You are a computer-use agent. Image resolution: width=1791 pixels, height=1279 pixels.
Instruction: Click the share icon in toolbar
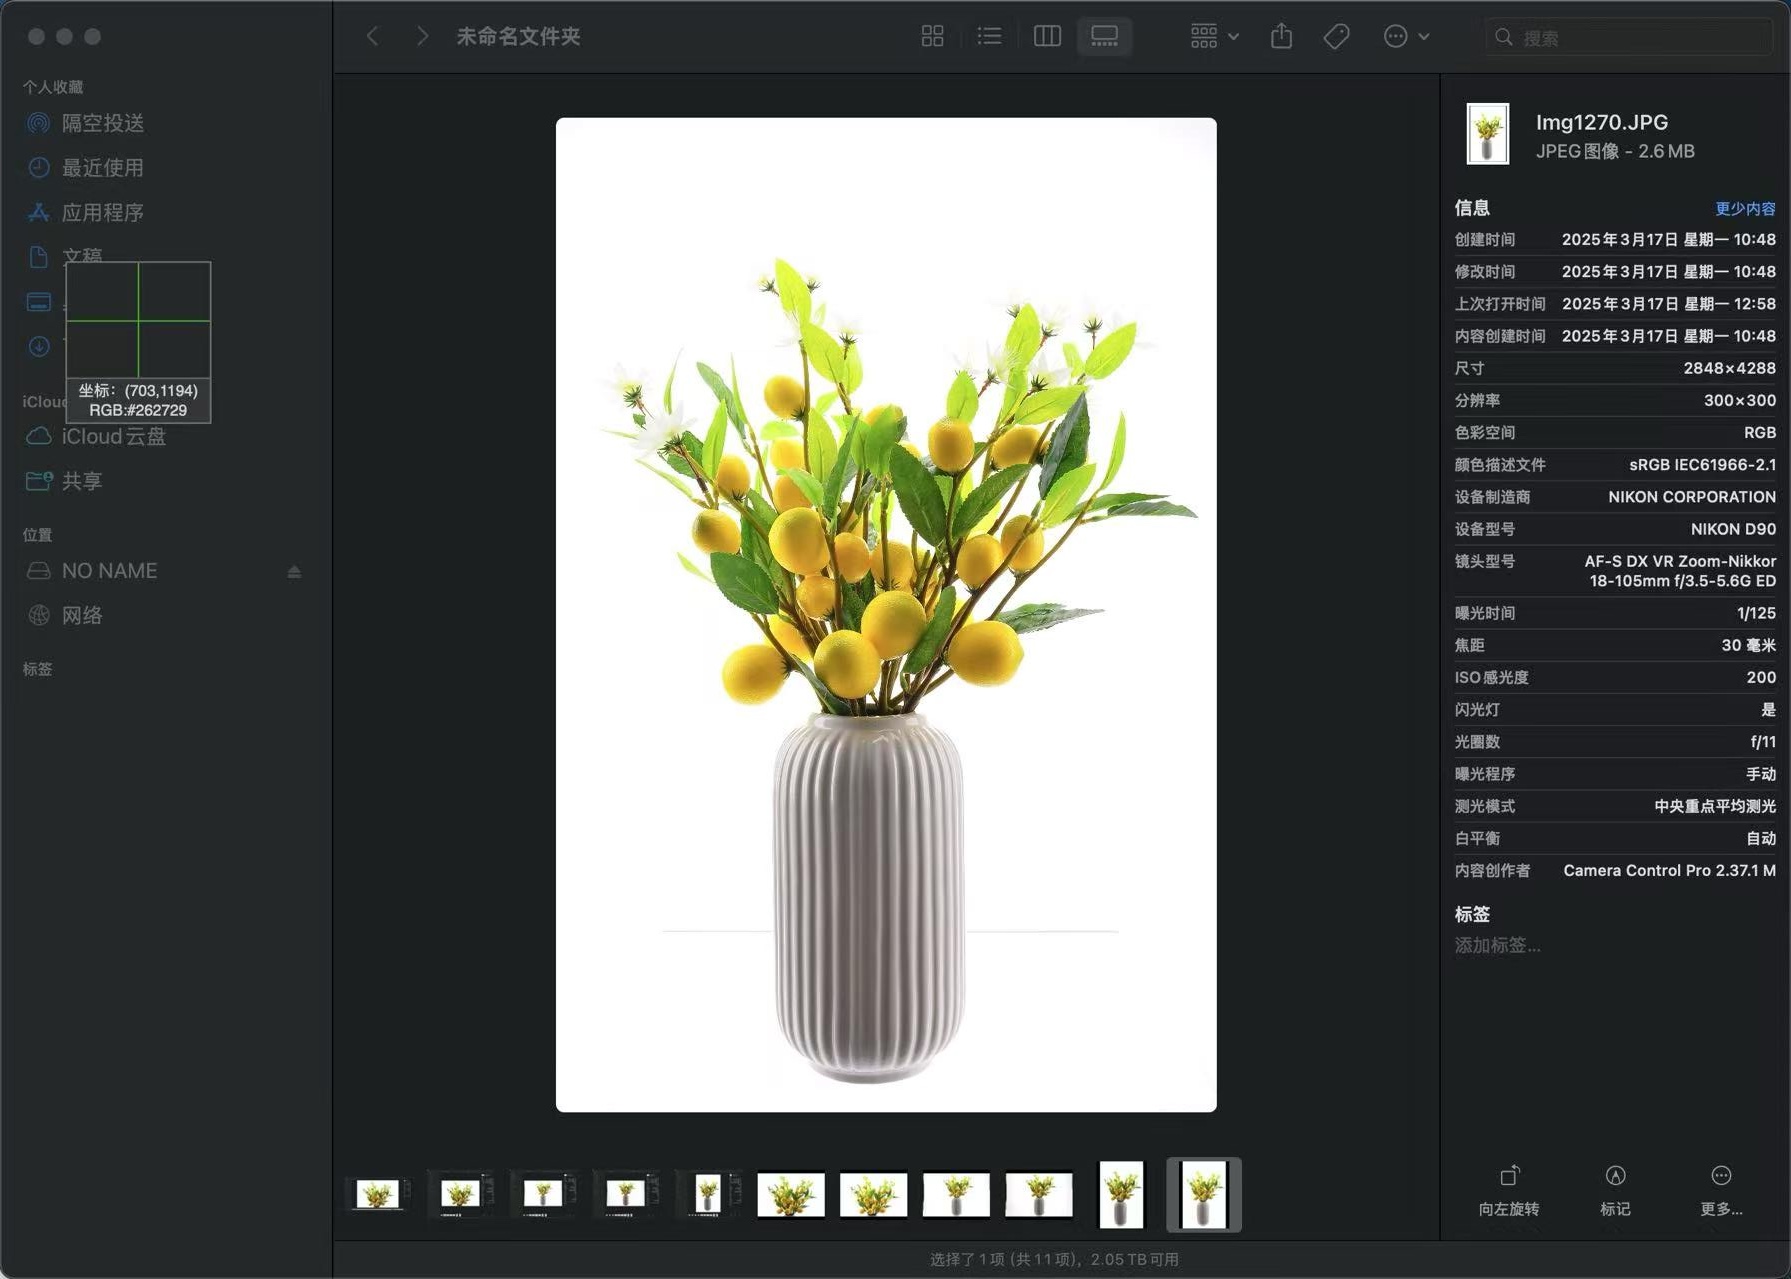click(x=1281, y=37)
